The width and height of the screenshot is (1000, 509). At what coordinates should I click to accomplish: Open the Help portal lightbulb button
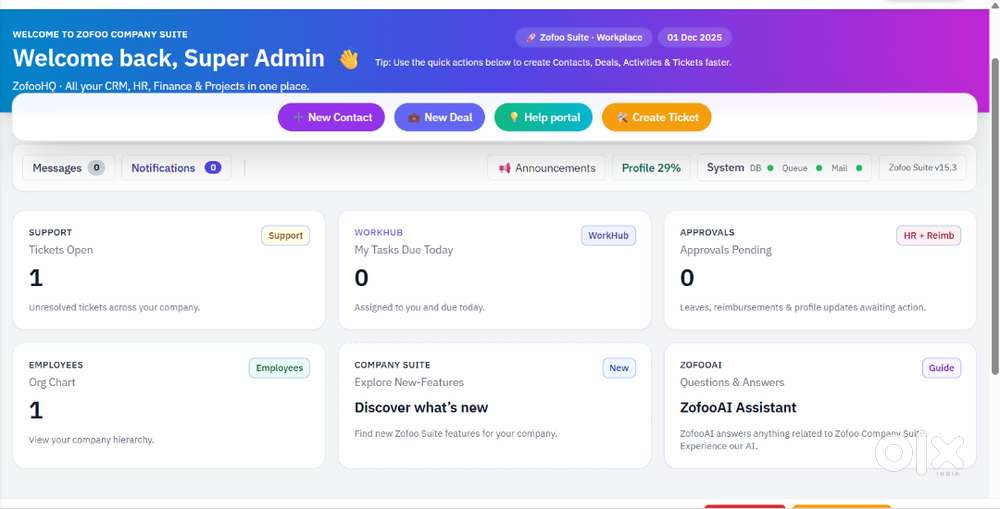click(543, 117)
